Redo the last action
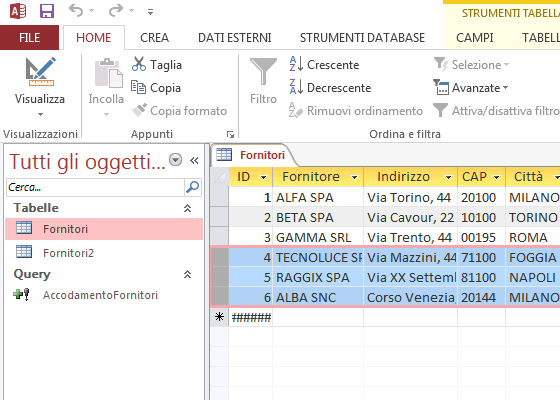The width and height of the screenshot is (560, 400). point(116,11)
